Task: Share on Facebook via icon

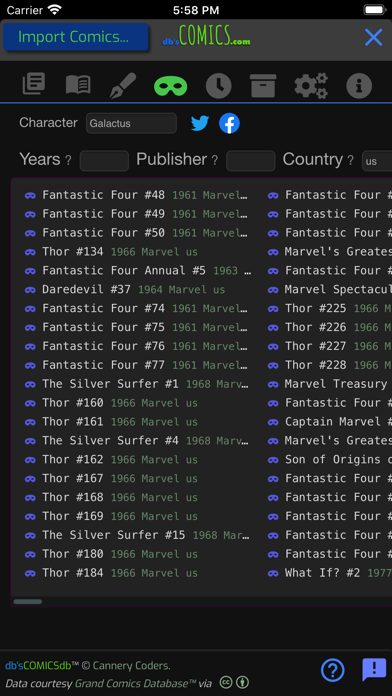Action: click(x=229, y=123)
